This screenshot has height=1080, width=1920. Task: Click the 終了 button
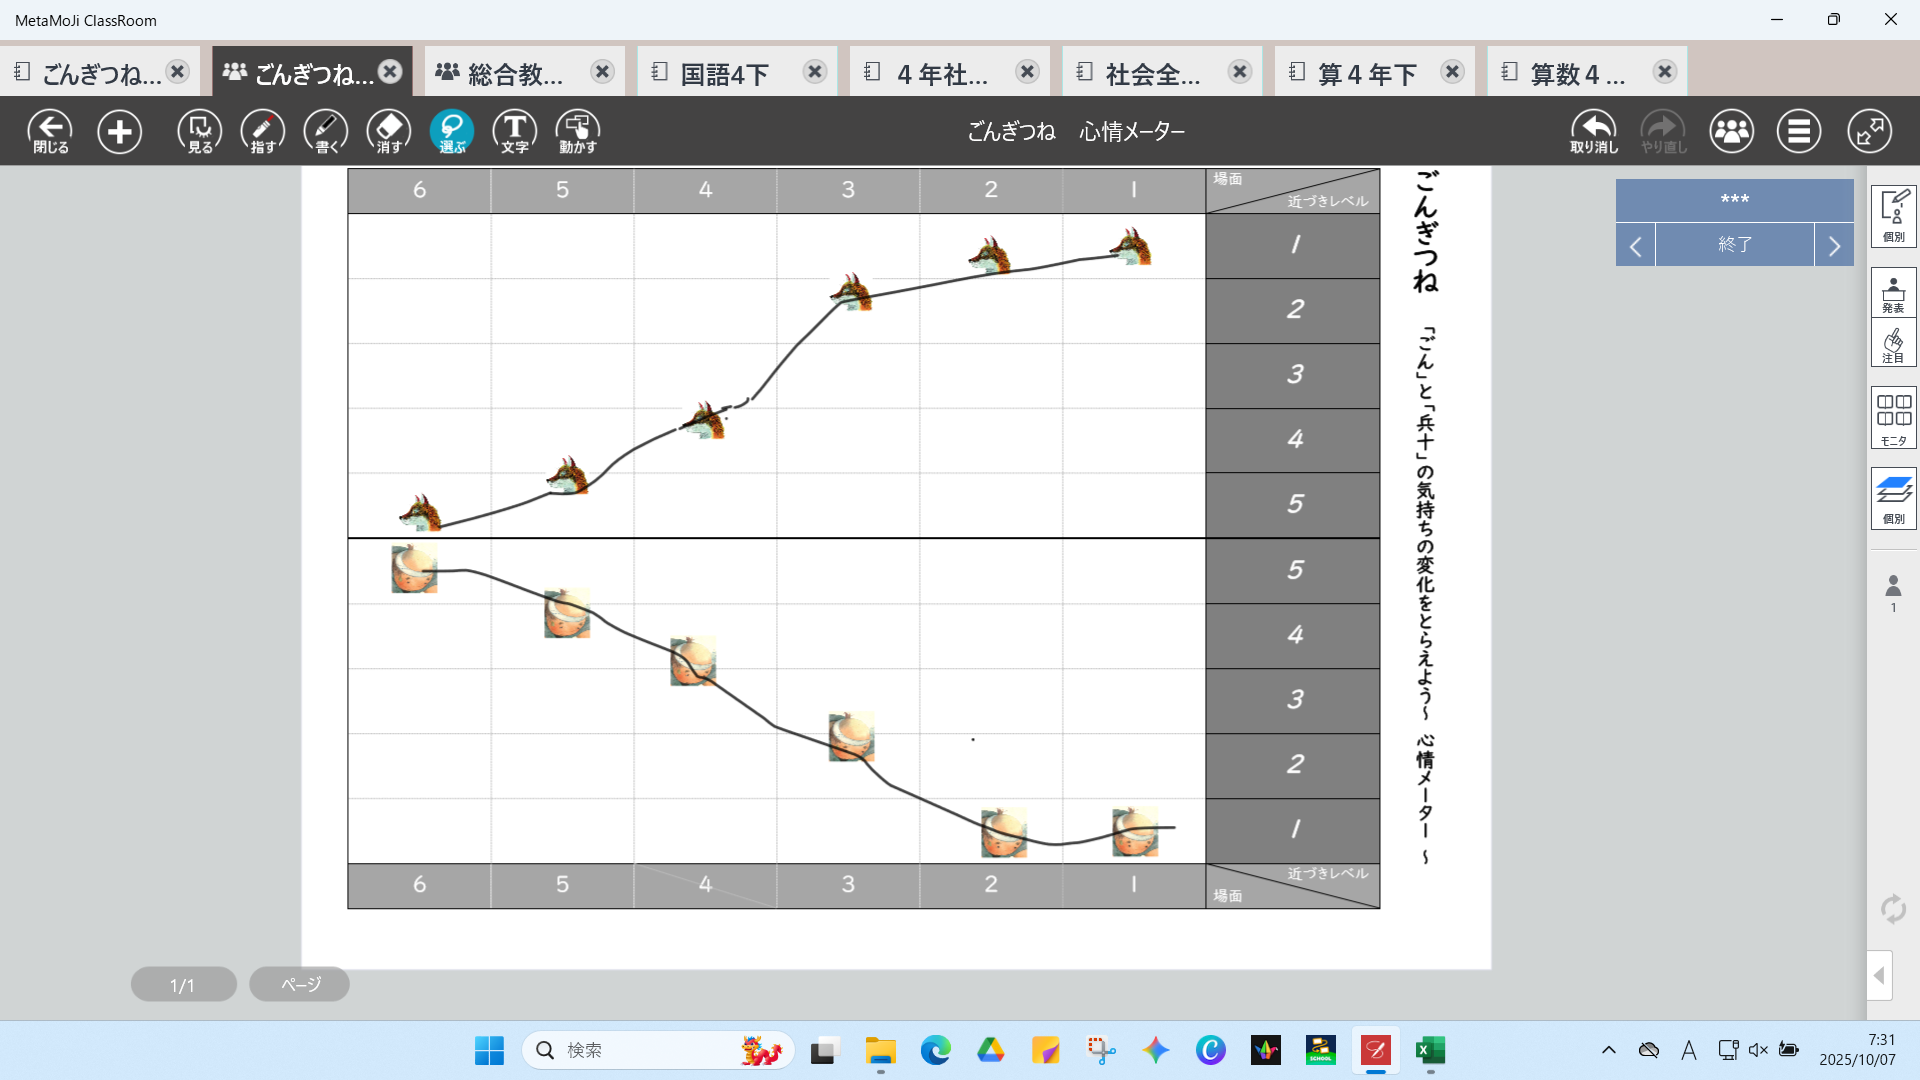coord(1734,245)
